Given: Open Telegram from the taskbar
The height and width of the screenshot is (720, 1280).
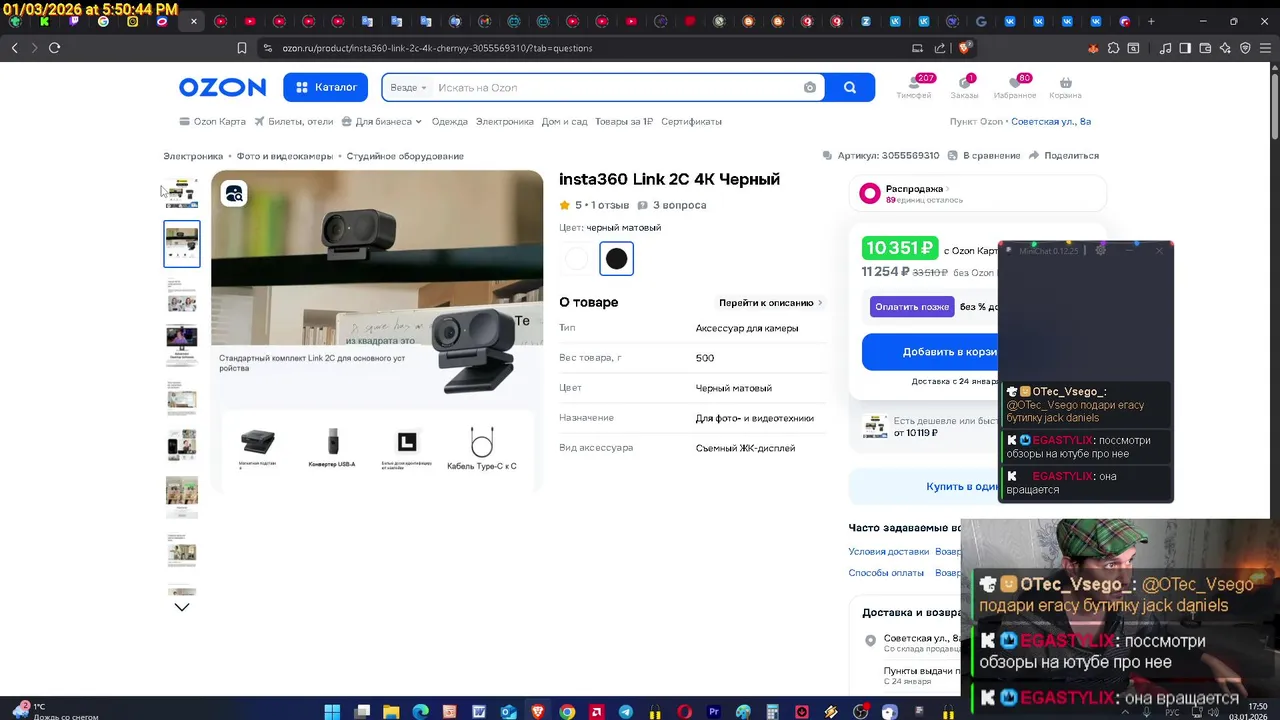Looking at the screenshot, I should pos(626,711).
